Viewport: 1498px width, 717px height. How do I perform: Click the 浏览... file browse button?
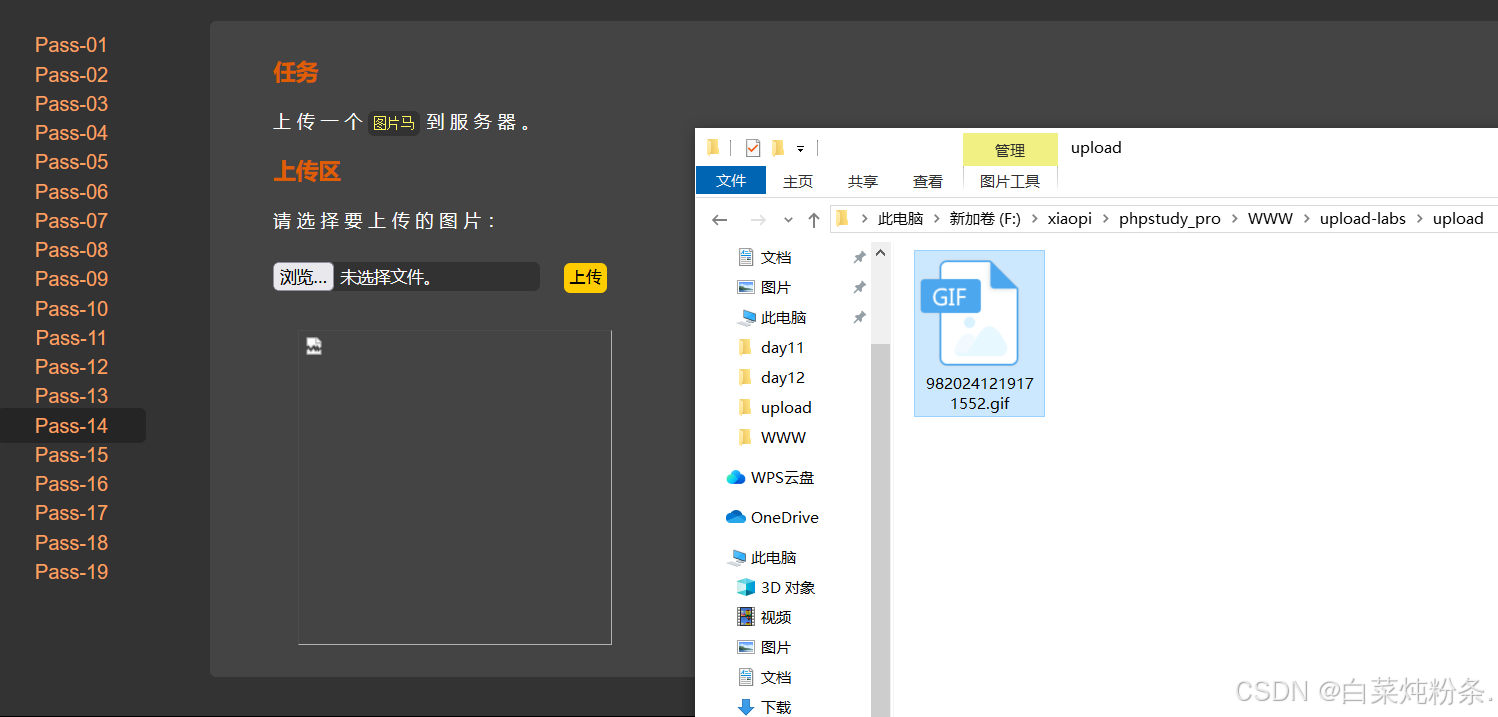pyautogui.click(x=303, y=277)
